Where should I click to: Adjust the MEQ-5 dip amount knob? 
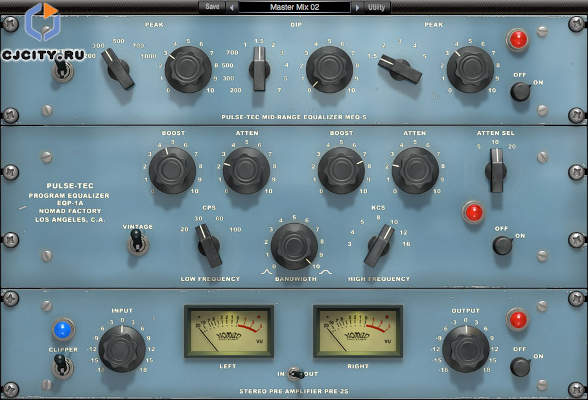click(329, 69)
